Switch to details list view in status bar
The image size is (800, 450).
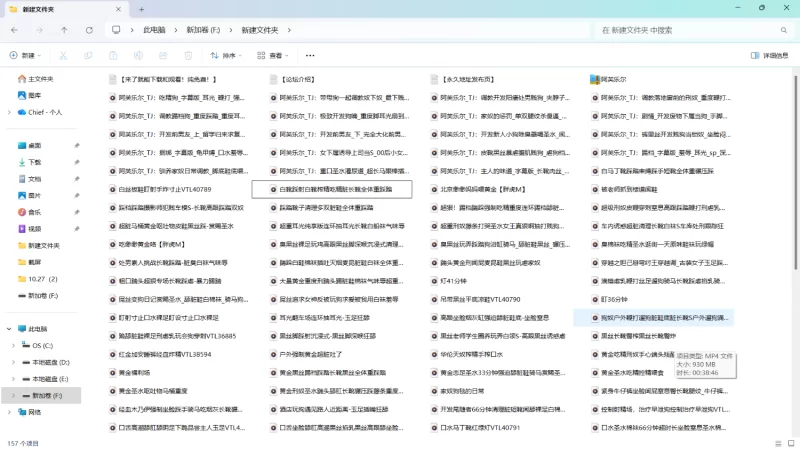coord(778,443)
